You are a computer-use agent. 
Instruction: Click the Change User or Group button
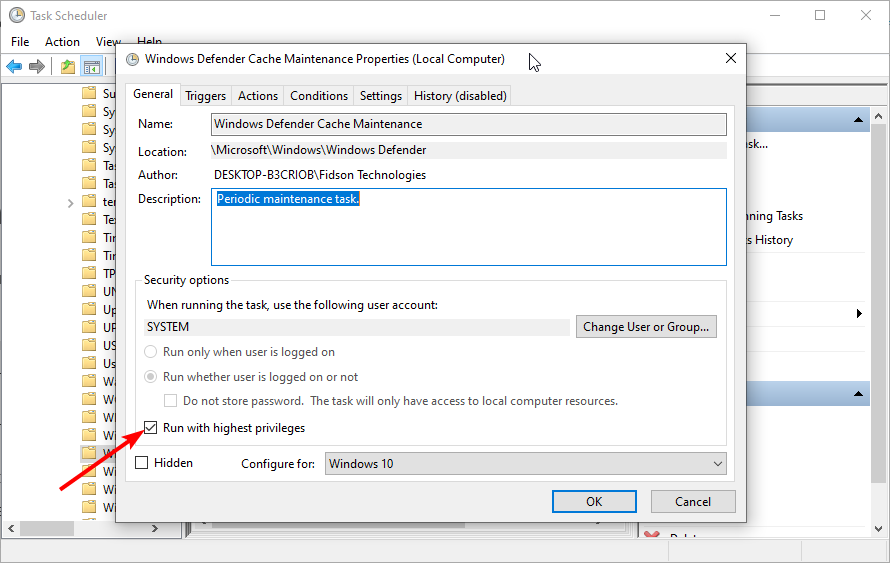(x=646, y=327)
